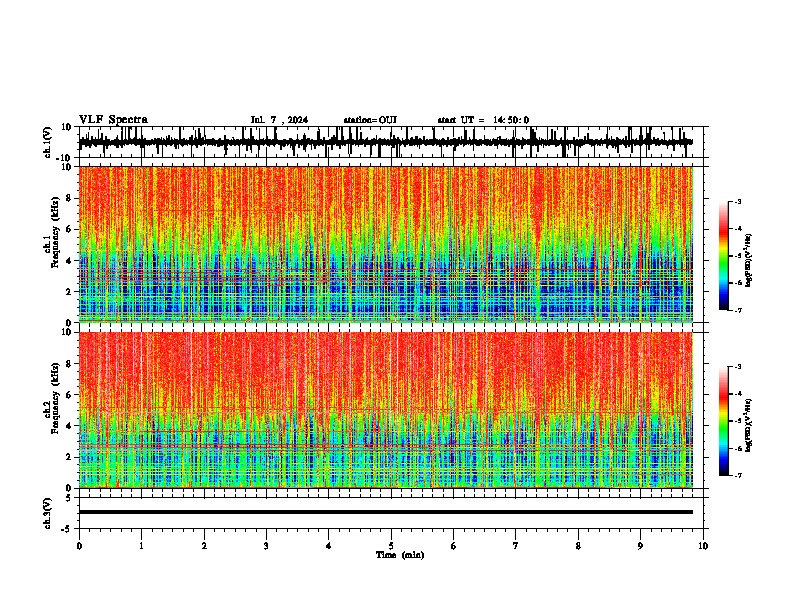This screenshot has width=792, height=612.
Task: Click time axis tick label "5"
Action: point(391,546)
